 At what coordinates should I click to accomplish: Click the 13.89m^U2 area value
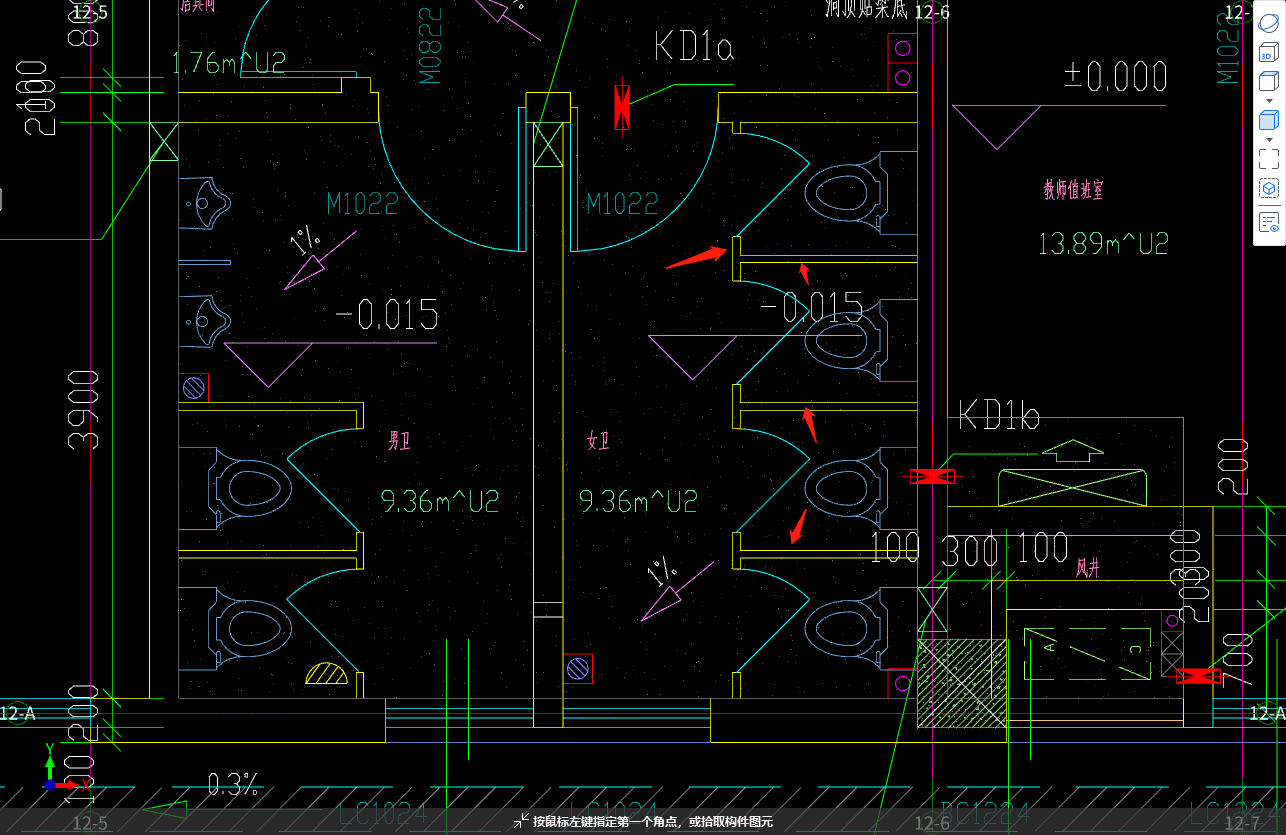[1103, 243]
